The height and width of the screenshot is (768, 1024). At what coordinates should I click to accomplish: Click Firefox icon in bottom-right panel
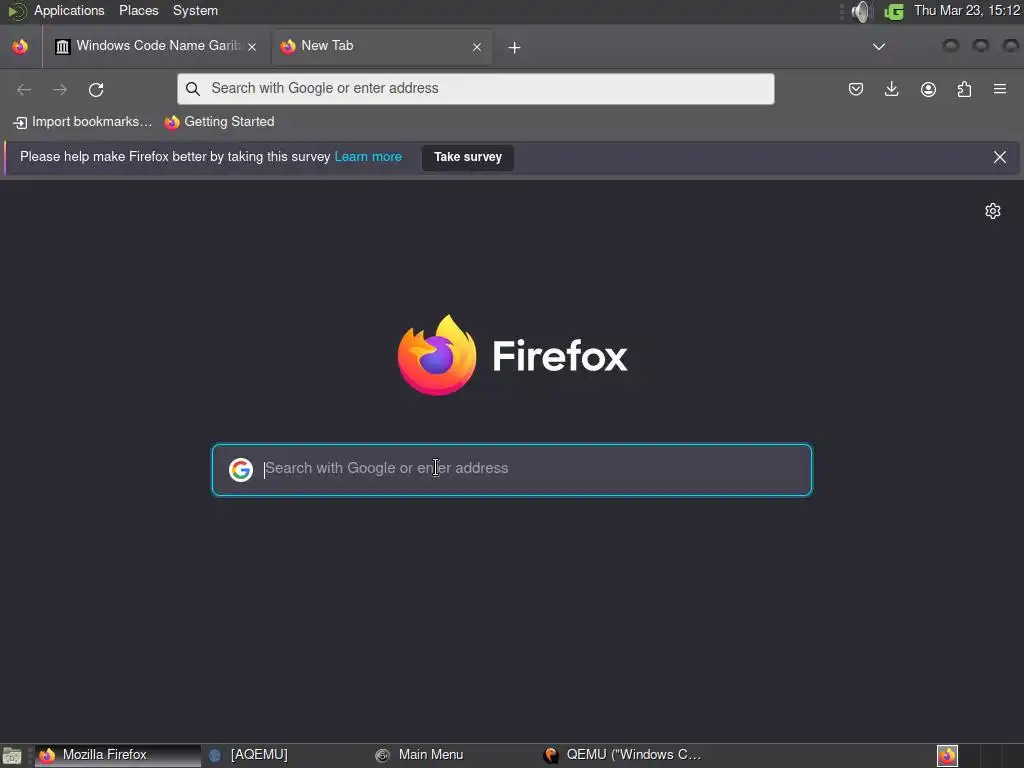947,756
